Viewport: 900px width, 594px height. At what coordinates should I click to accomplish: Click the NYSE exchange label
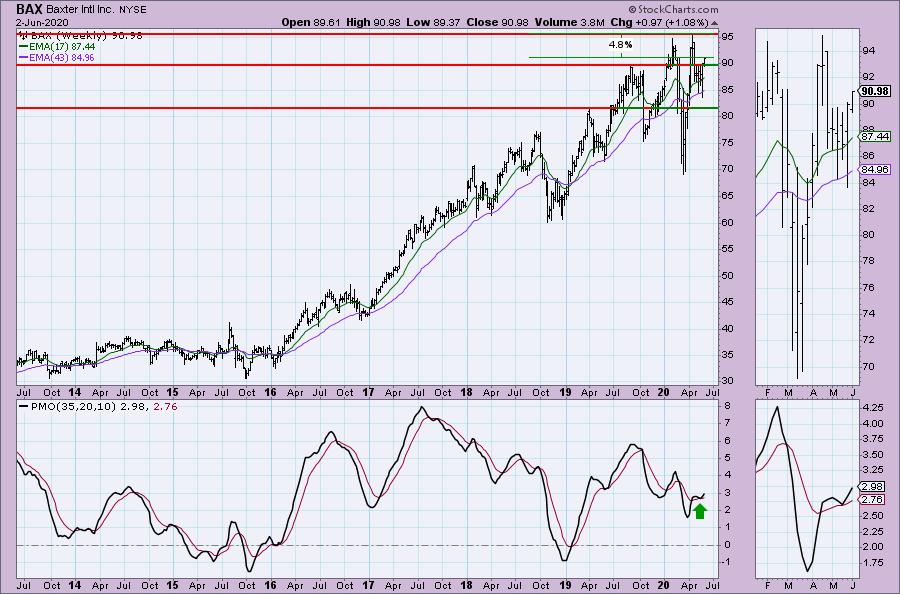131,10
